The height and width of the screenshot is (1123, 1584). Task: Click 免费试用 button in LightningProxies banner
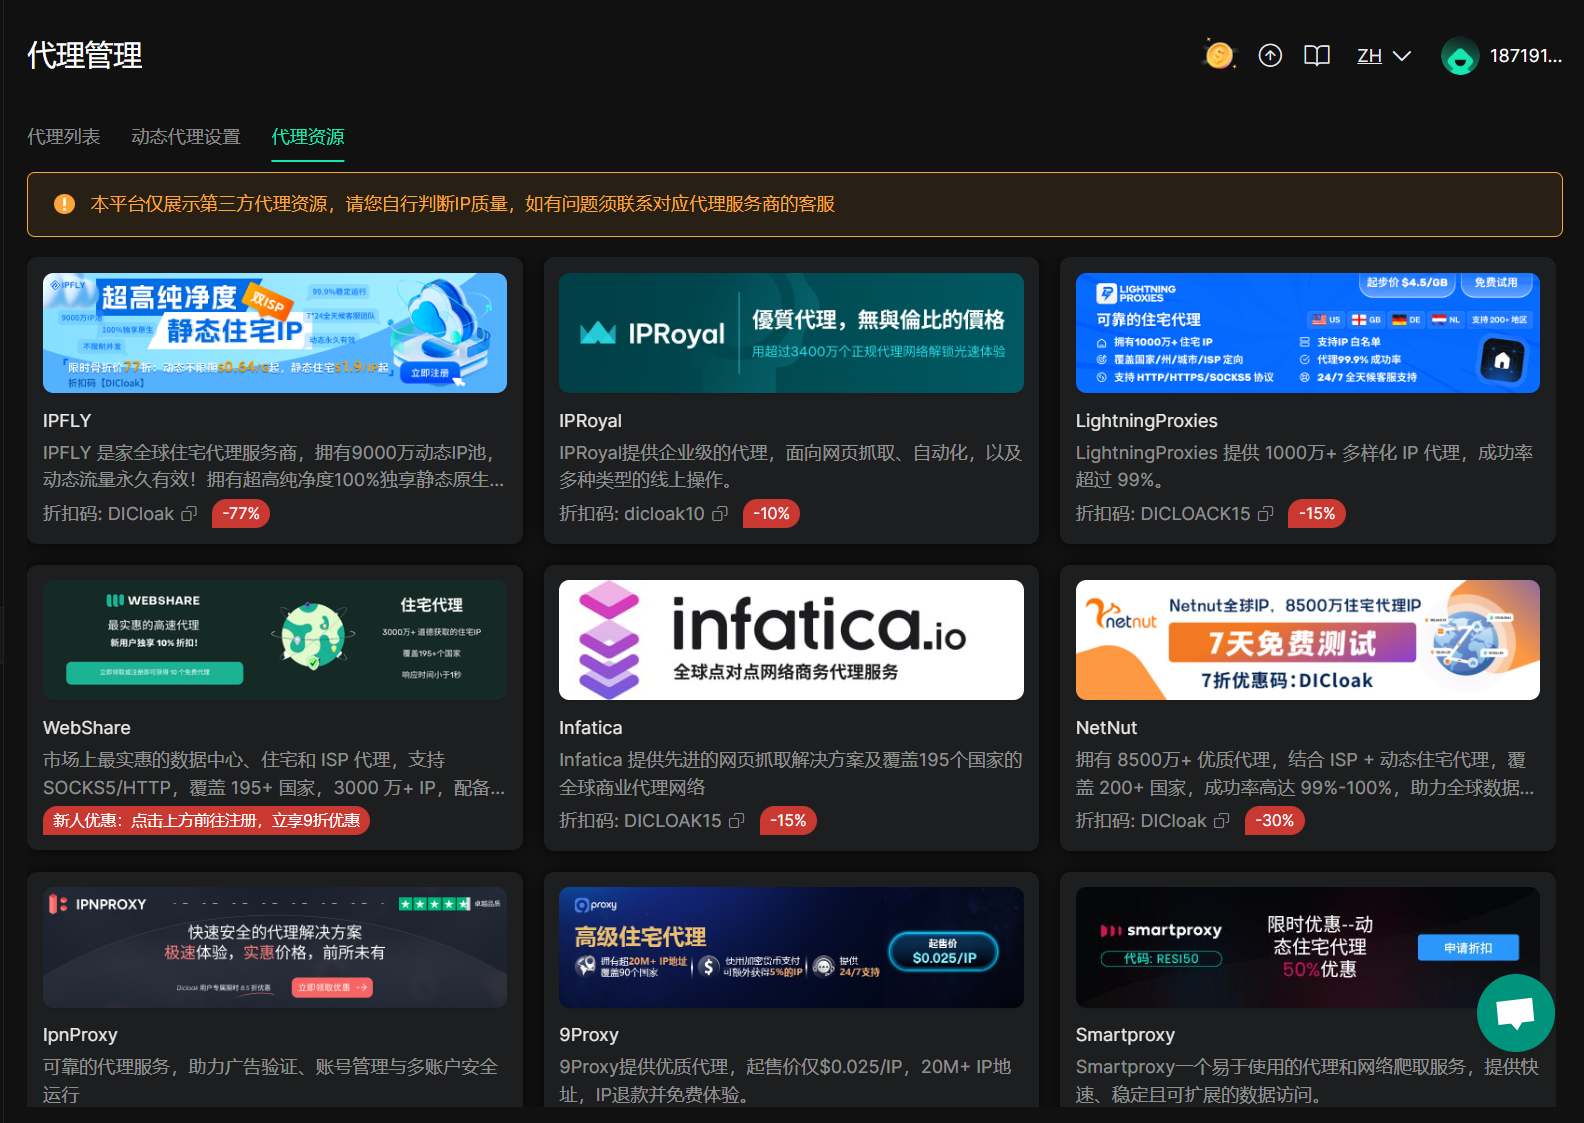coord(1495,283)
